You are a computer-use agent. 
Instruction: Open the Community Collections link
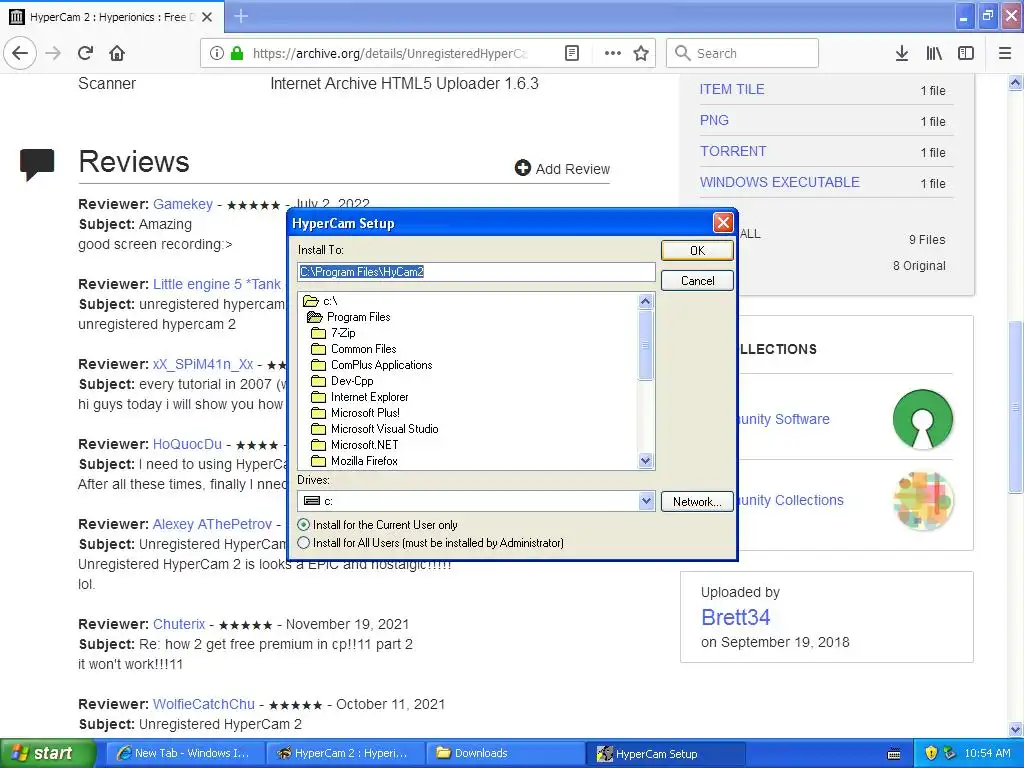click(x=790, y=500)
